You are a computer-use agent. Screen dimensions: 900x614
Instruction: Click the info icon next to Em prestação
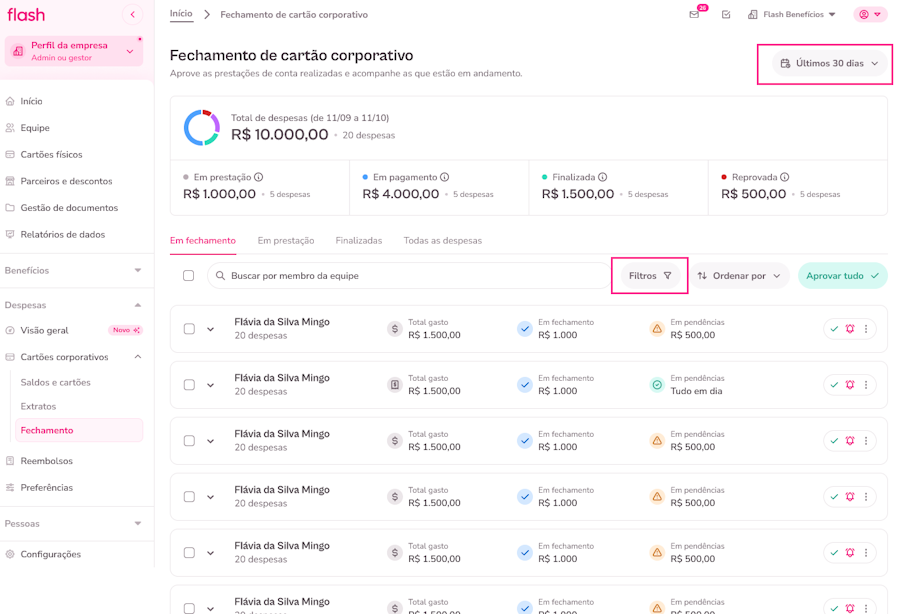click(259, 177)
